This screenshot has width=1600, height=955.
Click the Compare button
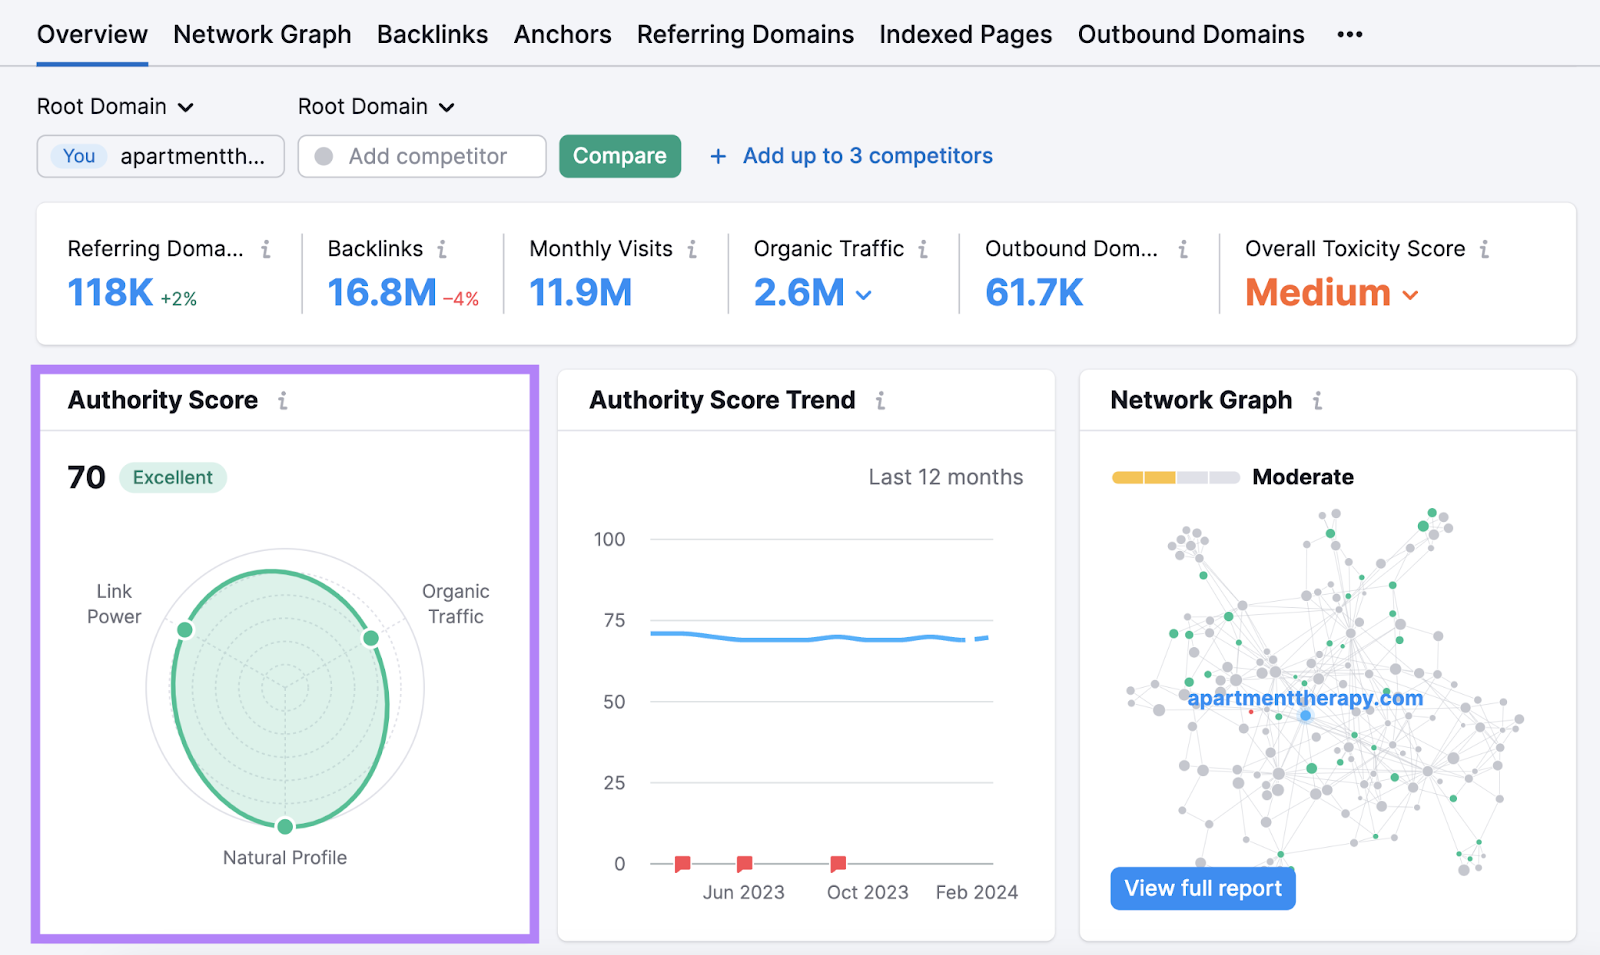pyautogui.click(x=619, y=156)
